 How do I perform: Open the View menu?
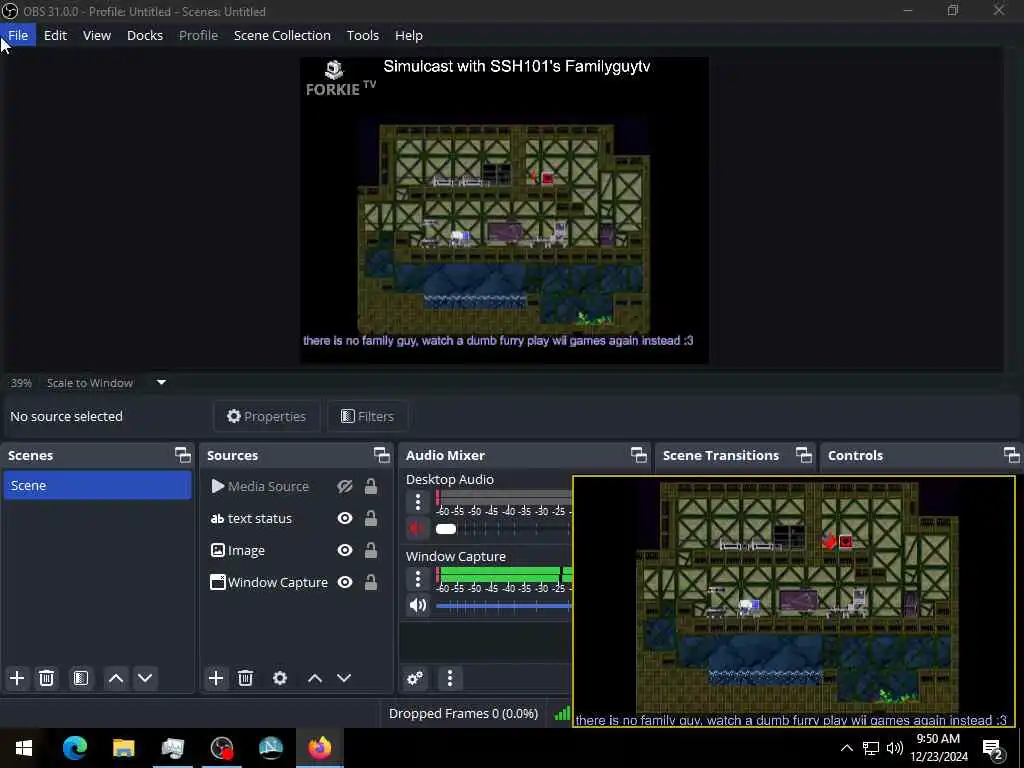(97, 35)
